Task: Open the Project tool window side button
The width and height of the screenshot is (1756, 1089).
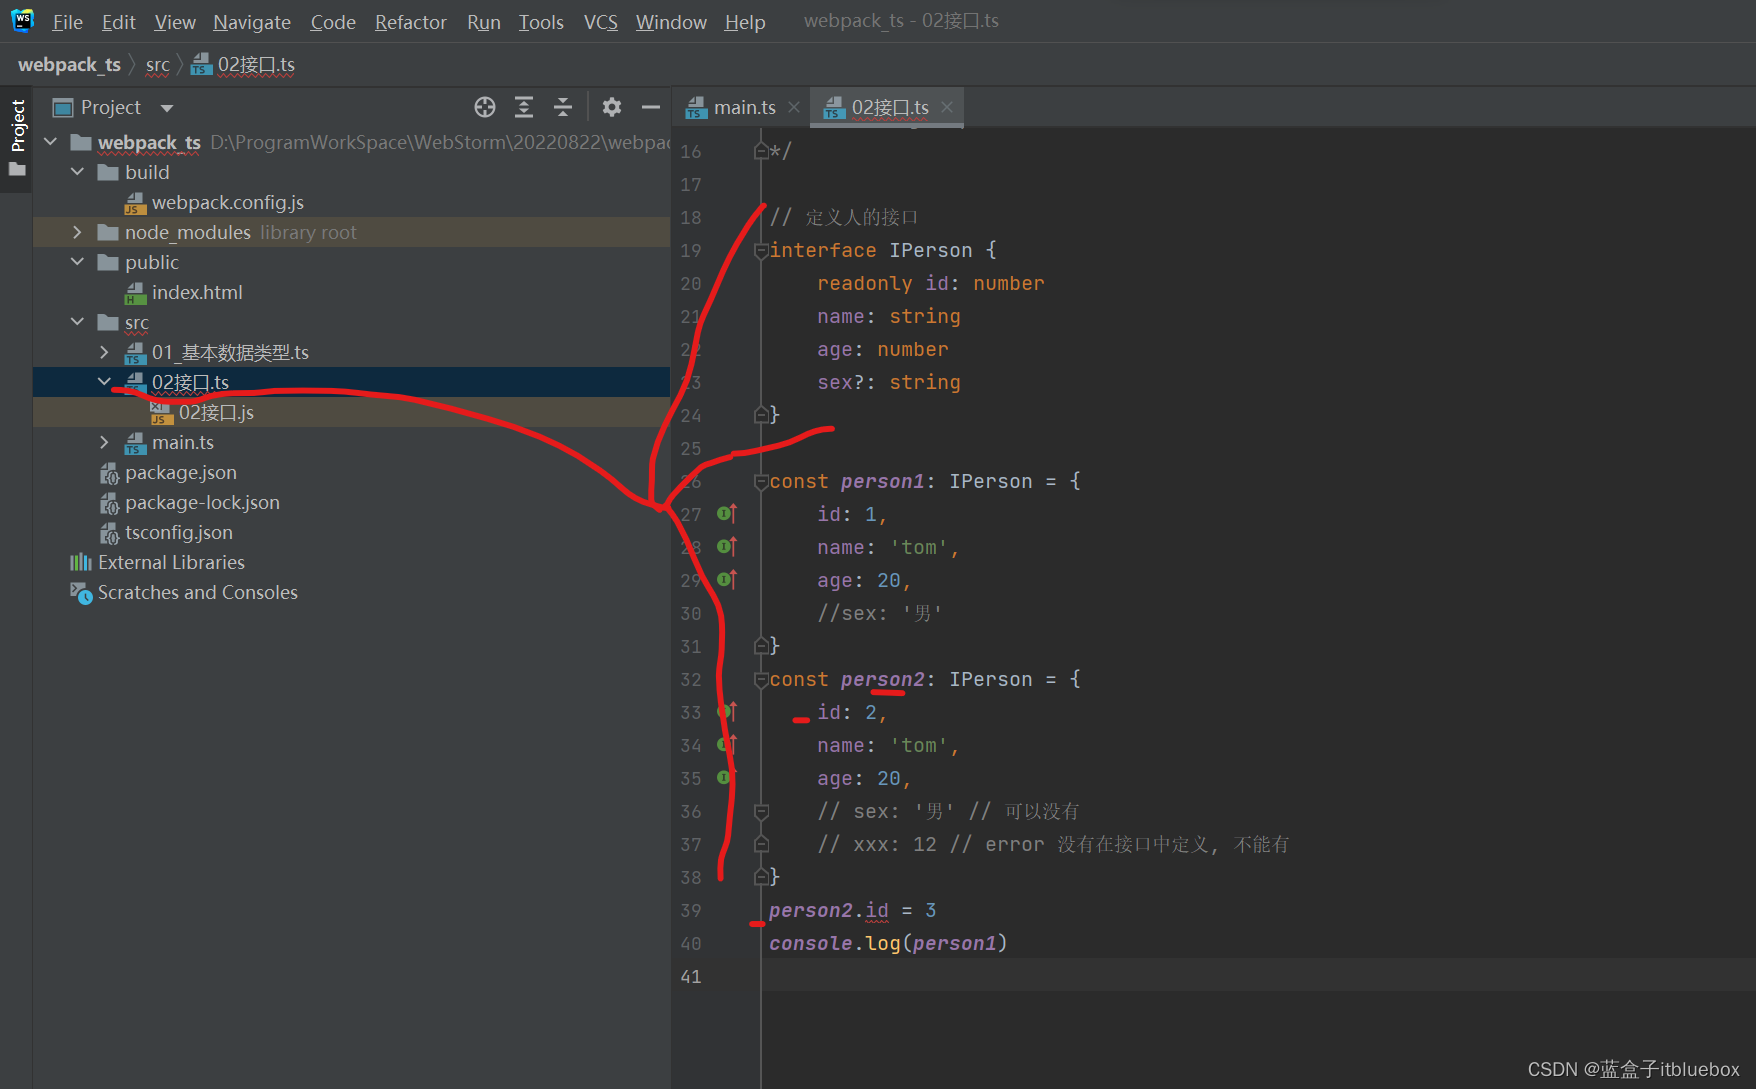Action: tap(17, 138)
